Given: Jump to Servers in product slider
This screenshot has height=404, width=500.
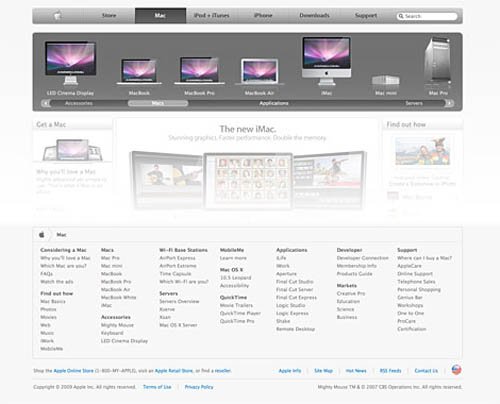Looking at the screenshot, I should pos(414,103).
